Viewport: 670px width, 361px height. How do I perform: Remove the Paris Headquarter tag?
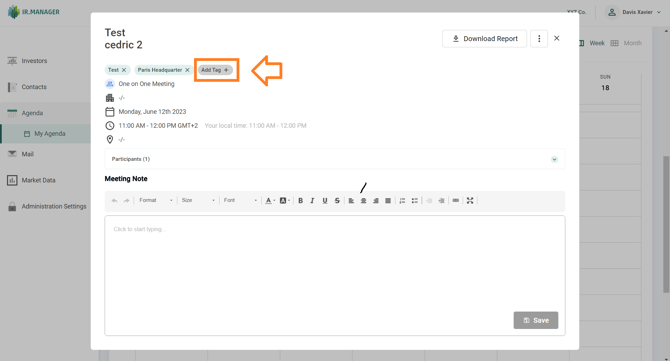coord(187,70)
